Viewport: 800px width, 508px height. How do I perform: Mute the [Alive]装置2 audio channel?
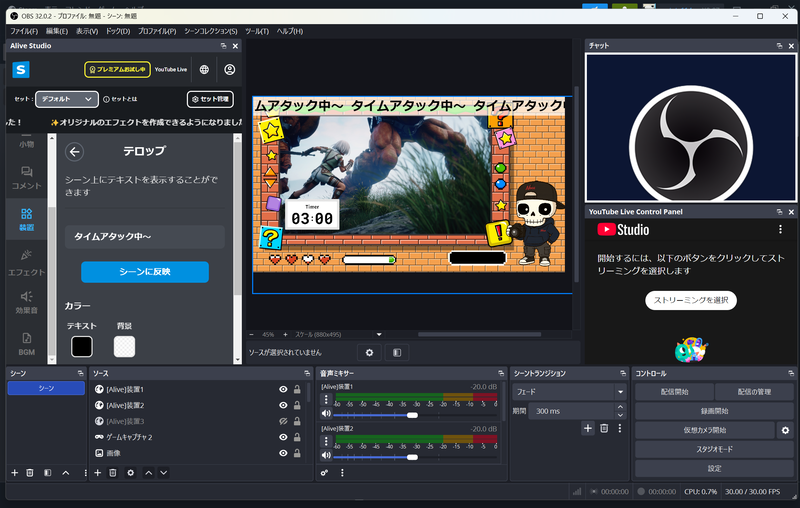click(327, 455)
